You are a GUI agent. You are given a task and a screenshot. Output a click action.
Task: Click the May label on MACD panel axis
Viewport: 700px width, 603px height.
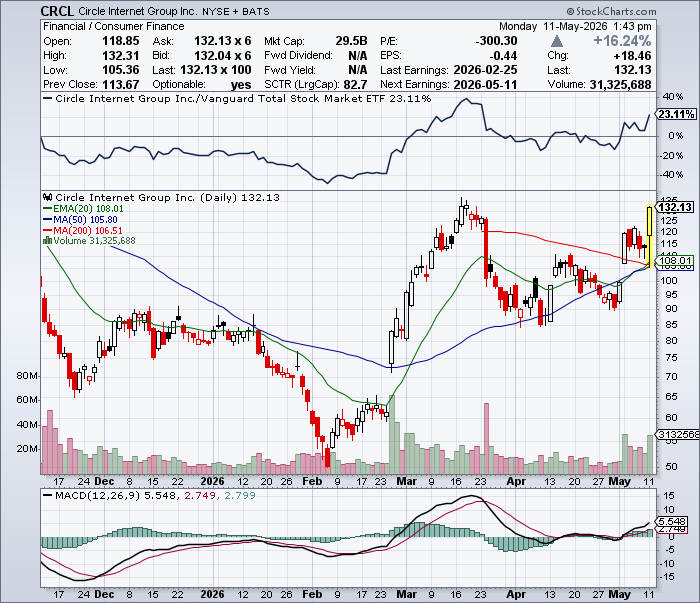coord(620,594)
